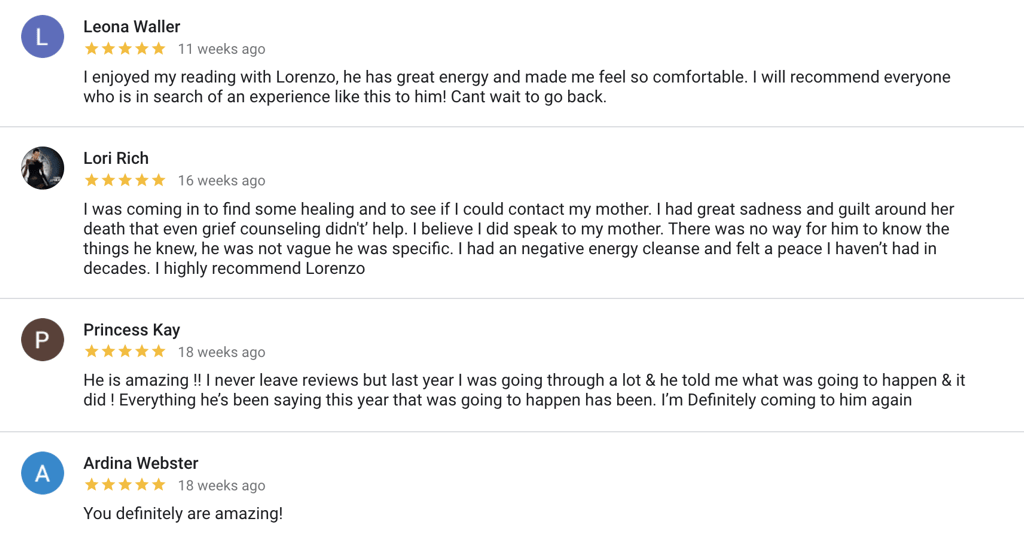Click Ardina Webster's blue A avatar
Image resolution: width=1024 pixels, height=543 pixels.
click(42, 473)
